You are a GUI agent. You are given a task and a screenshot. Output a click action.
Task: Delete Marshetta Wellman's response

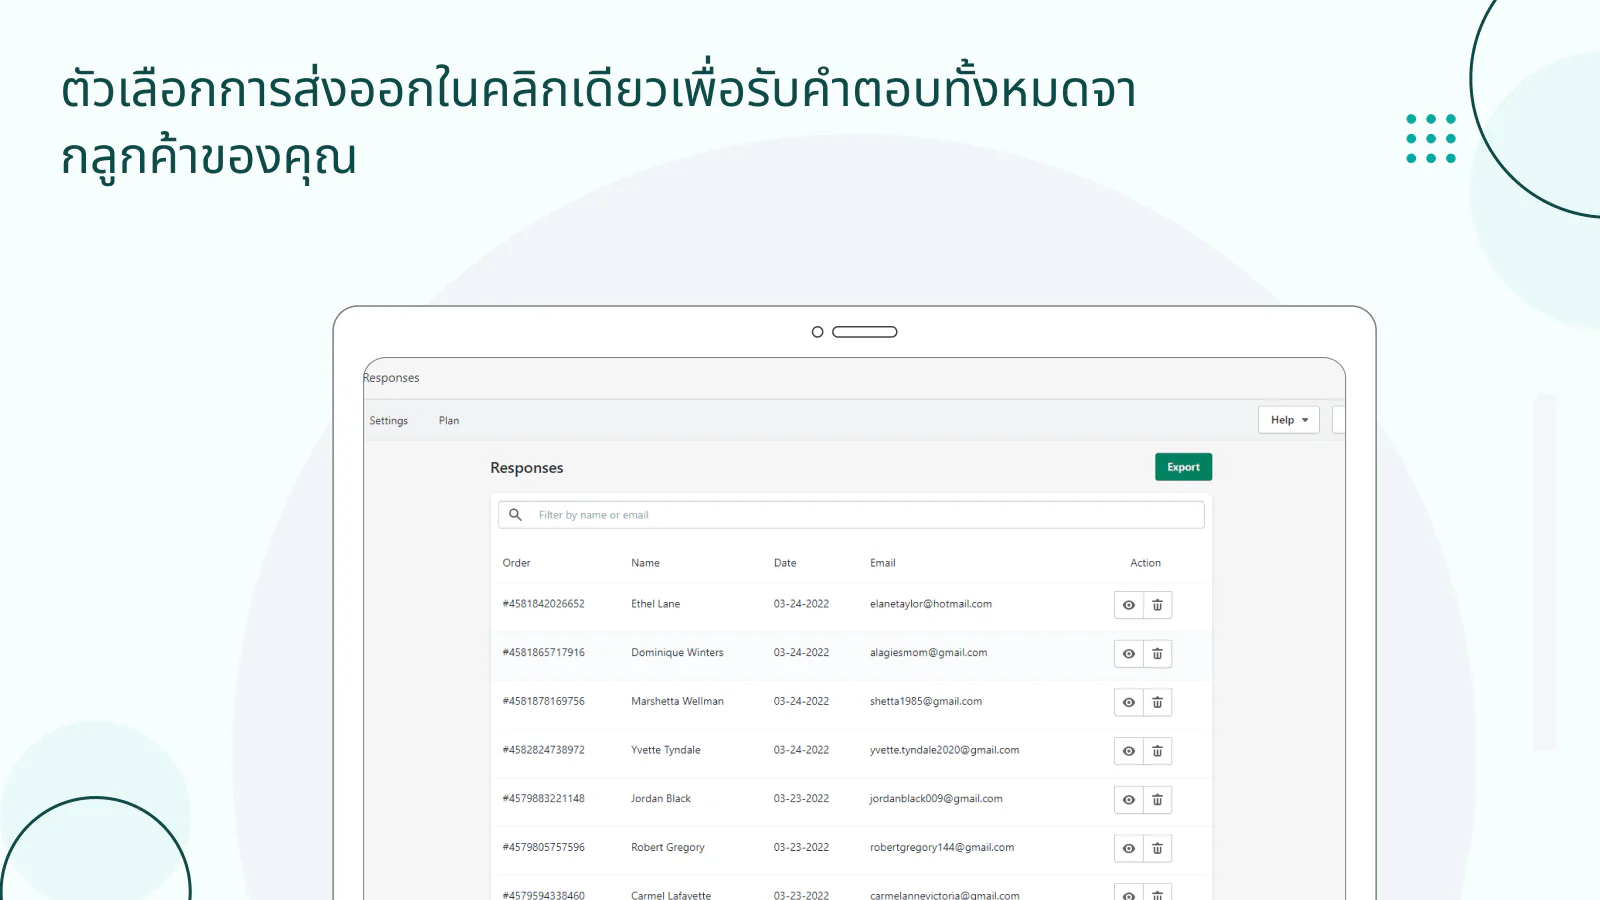click(1157, 703)
